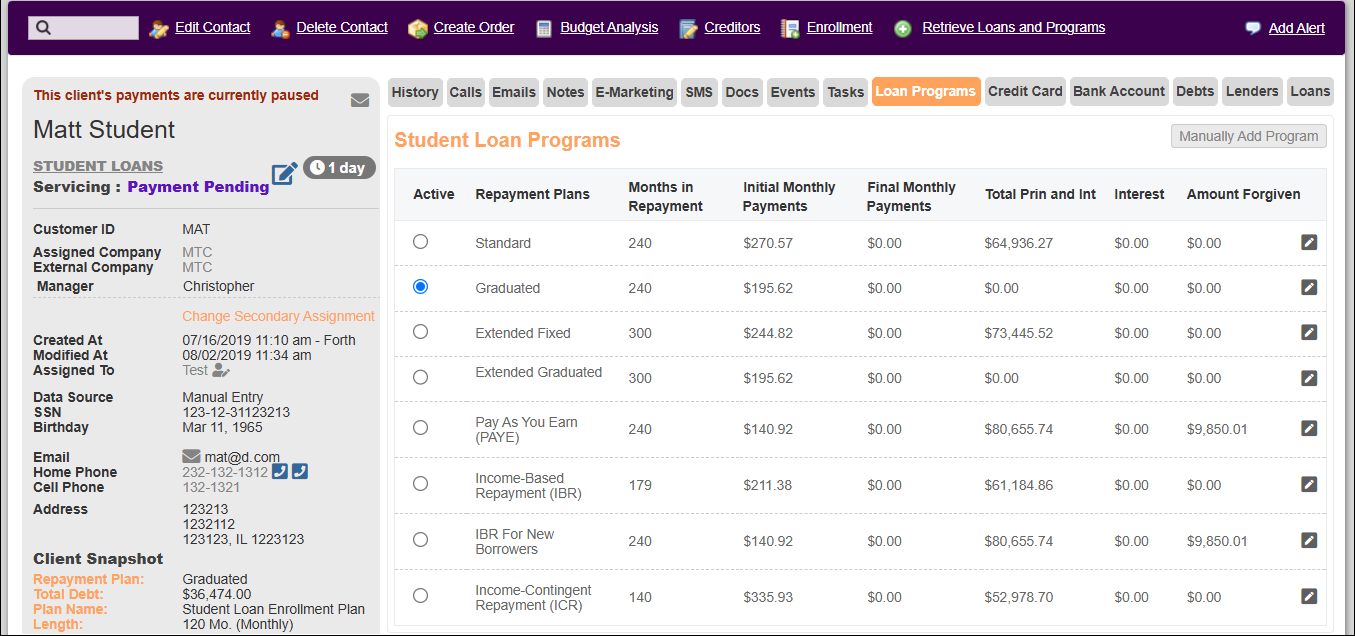Click the Delete Contact icon
Viewport: 1355px width, 636px height.
coord(281,29)
